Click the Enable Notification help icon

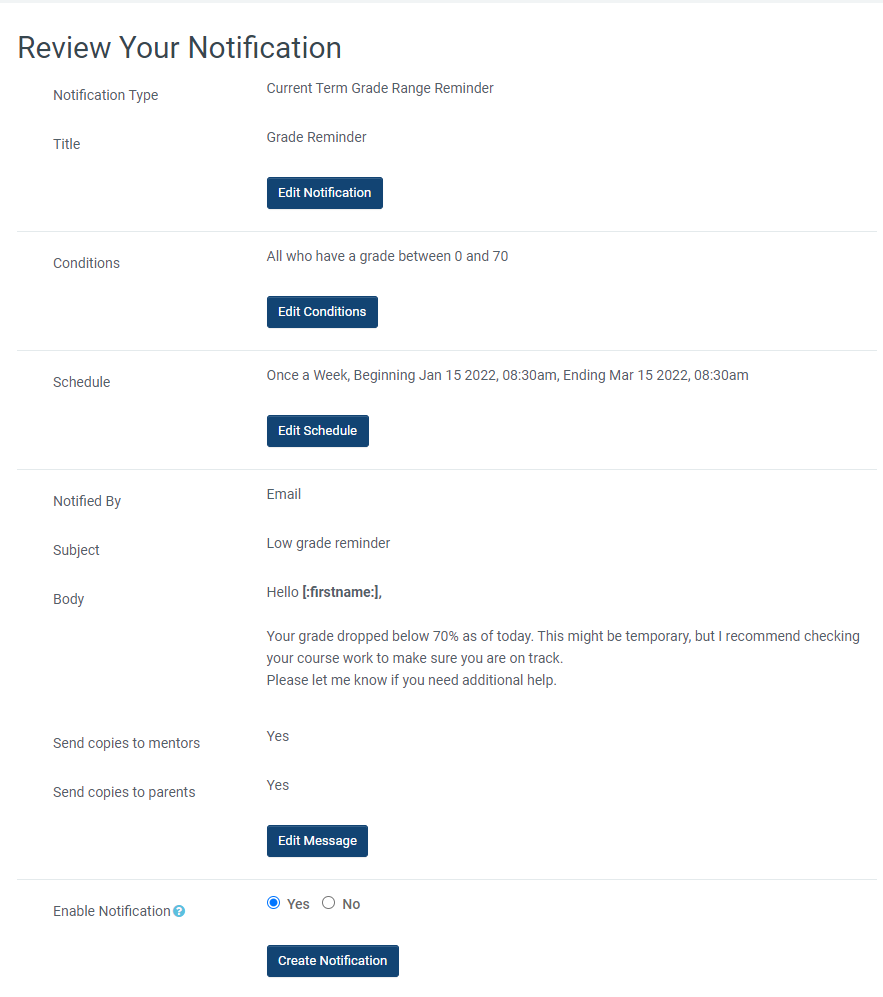179,911
